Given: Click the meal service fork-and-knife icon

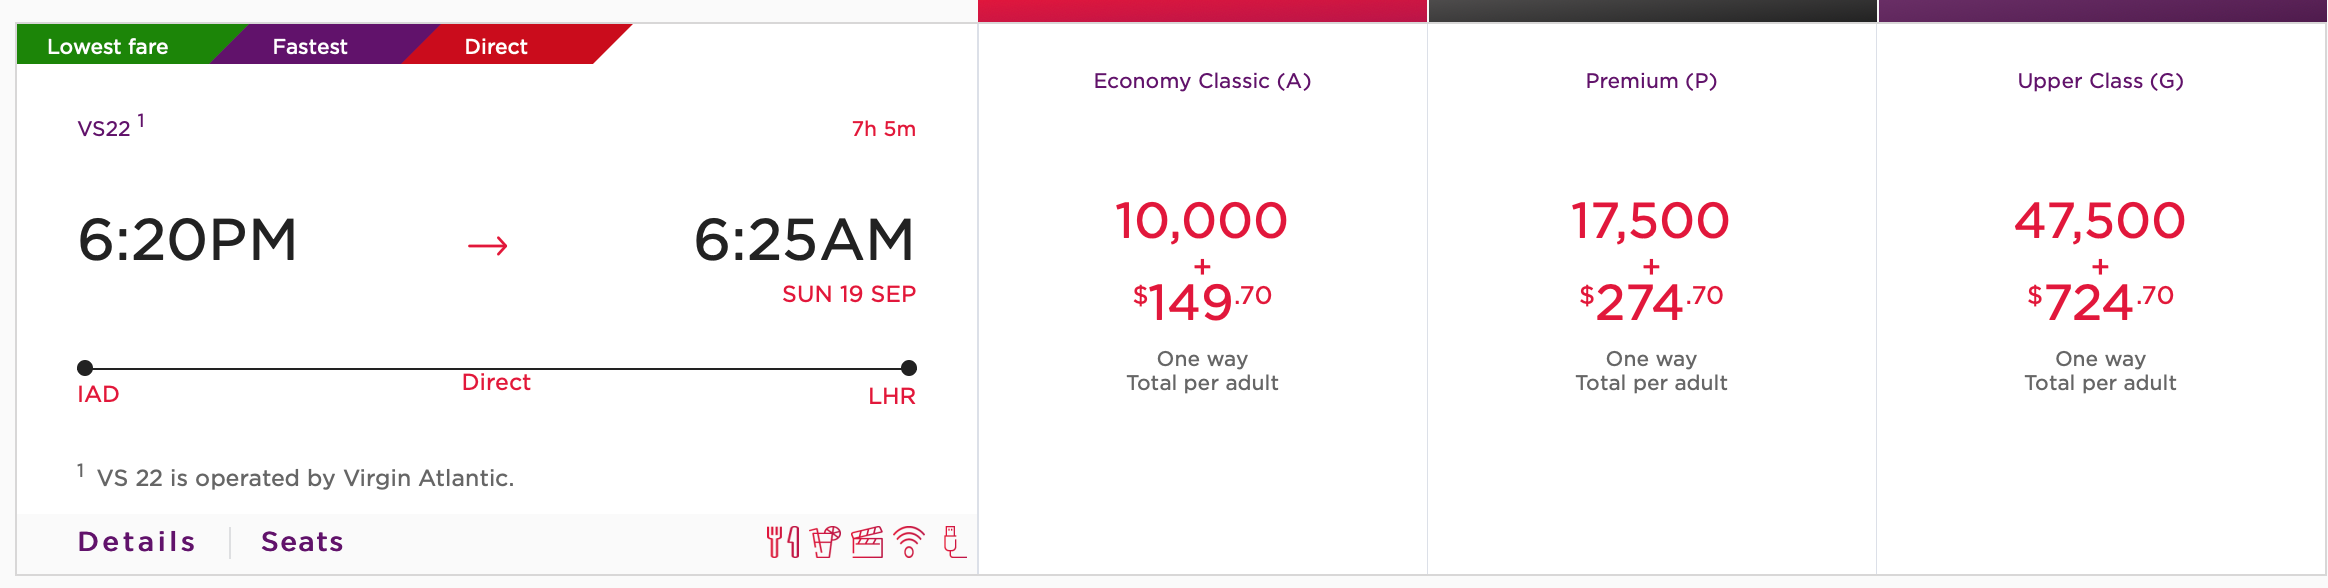Looking at the screenshot, I should [x=782, y=542].
